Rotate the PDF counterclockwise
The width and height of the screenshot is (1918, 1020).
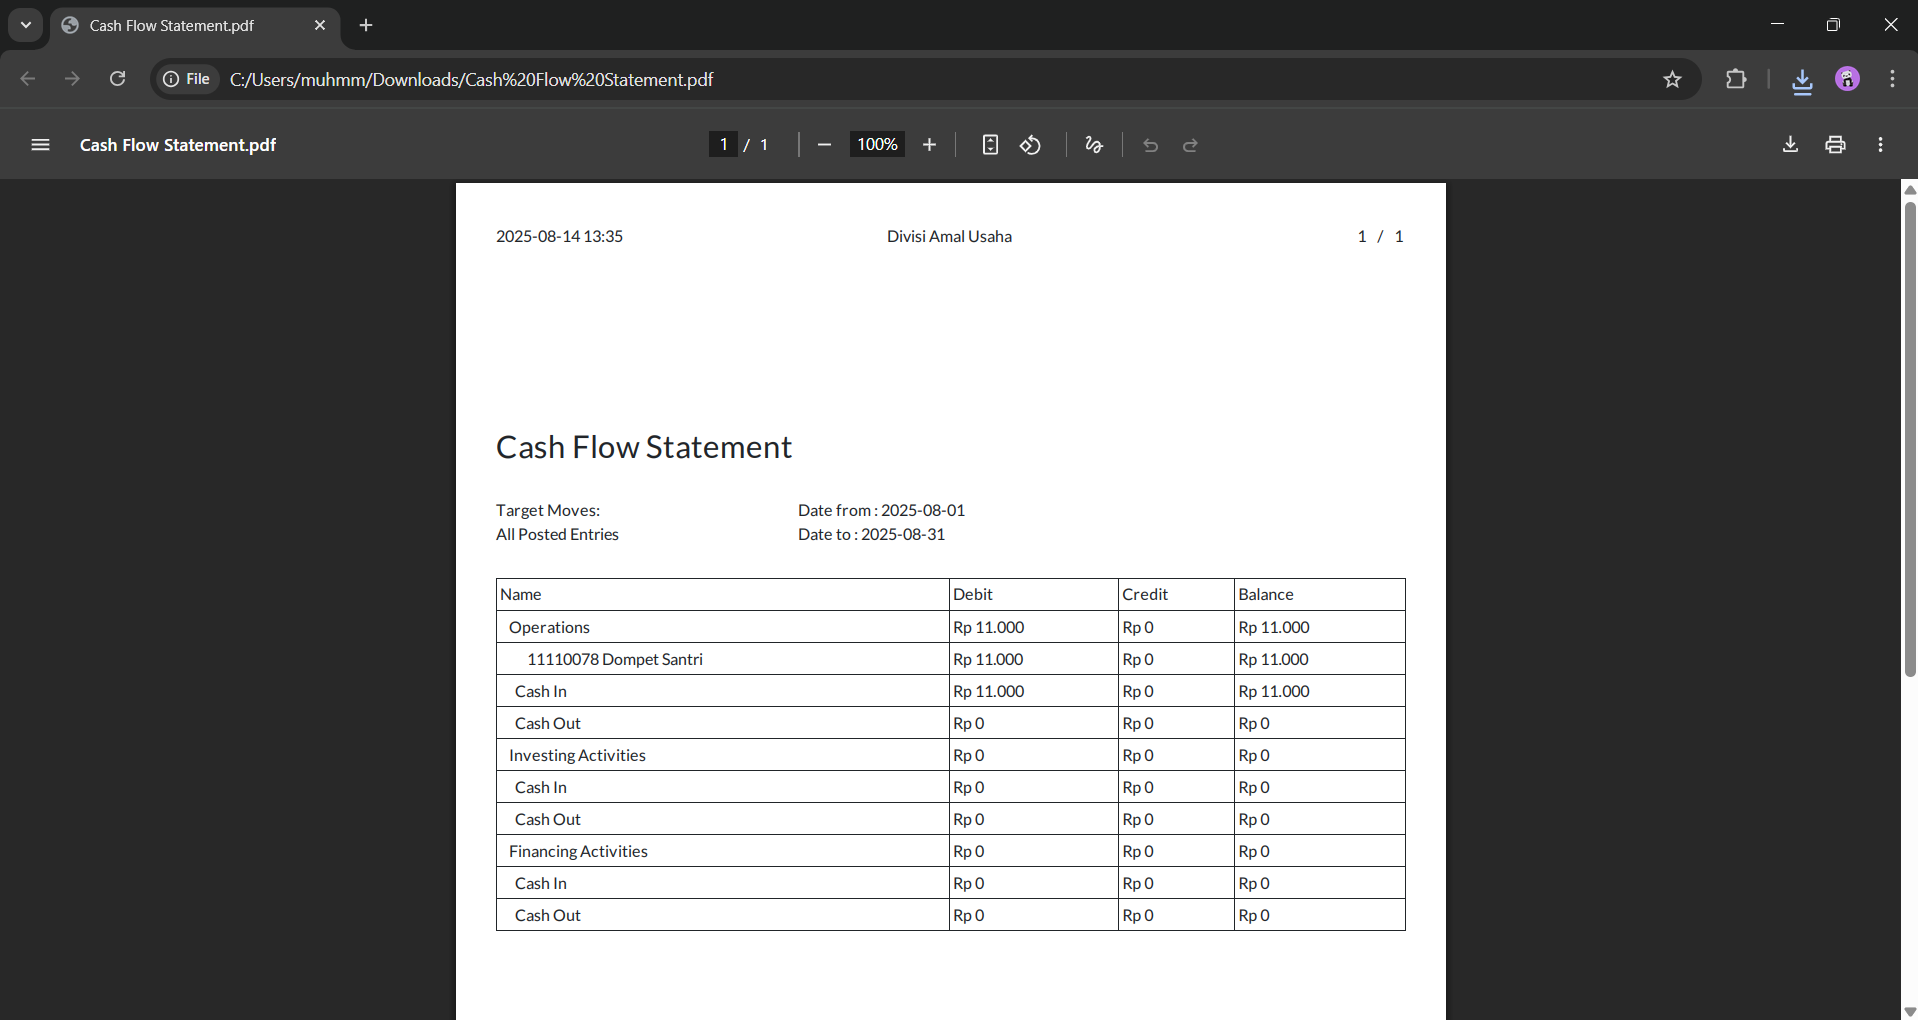[x=1030, y=145]
